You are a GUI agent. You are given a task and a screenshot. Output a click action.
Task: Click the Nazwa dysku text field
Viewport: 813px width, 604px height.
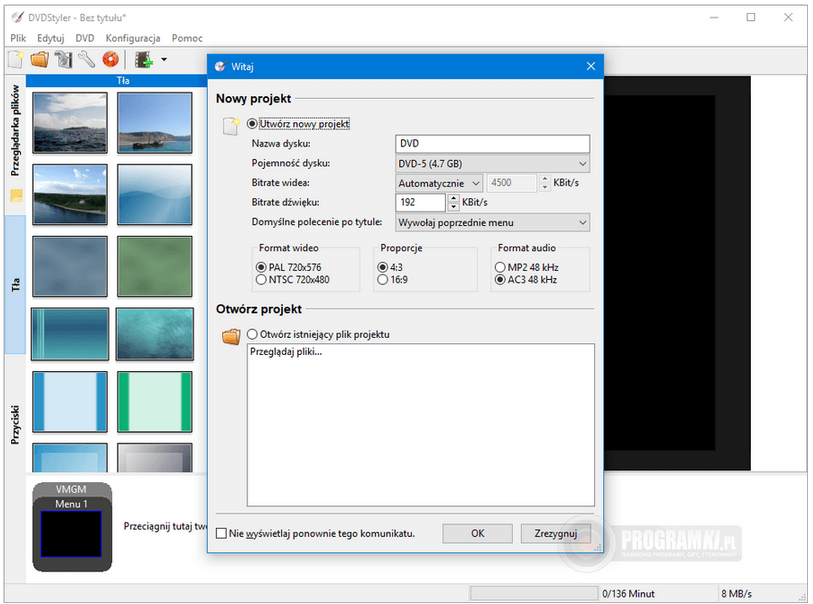(x=492, y=144)
